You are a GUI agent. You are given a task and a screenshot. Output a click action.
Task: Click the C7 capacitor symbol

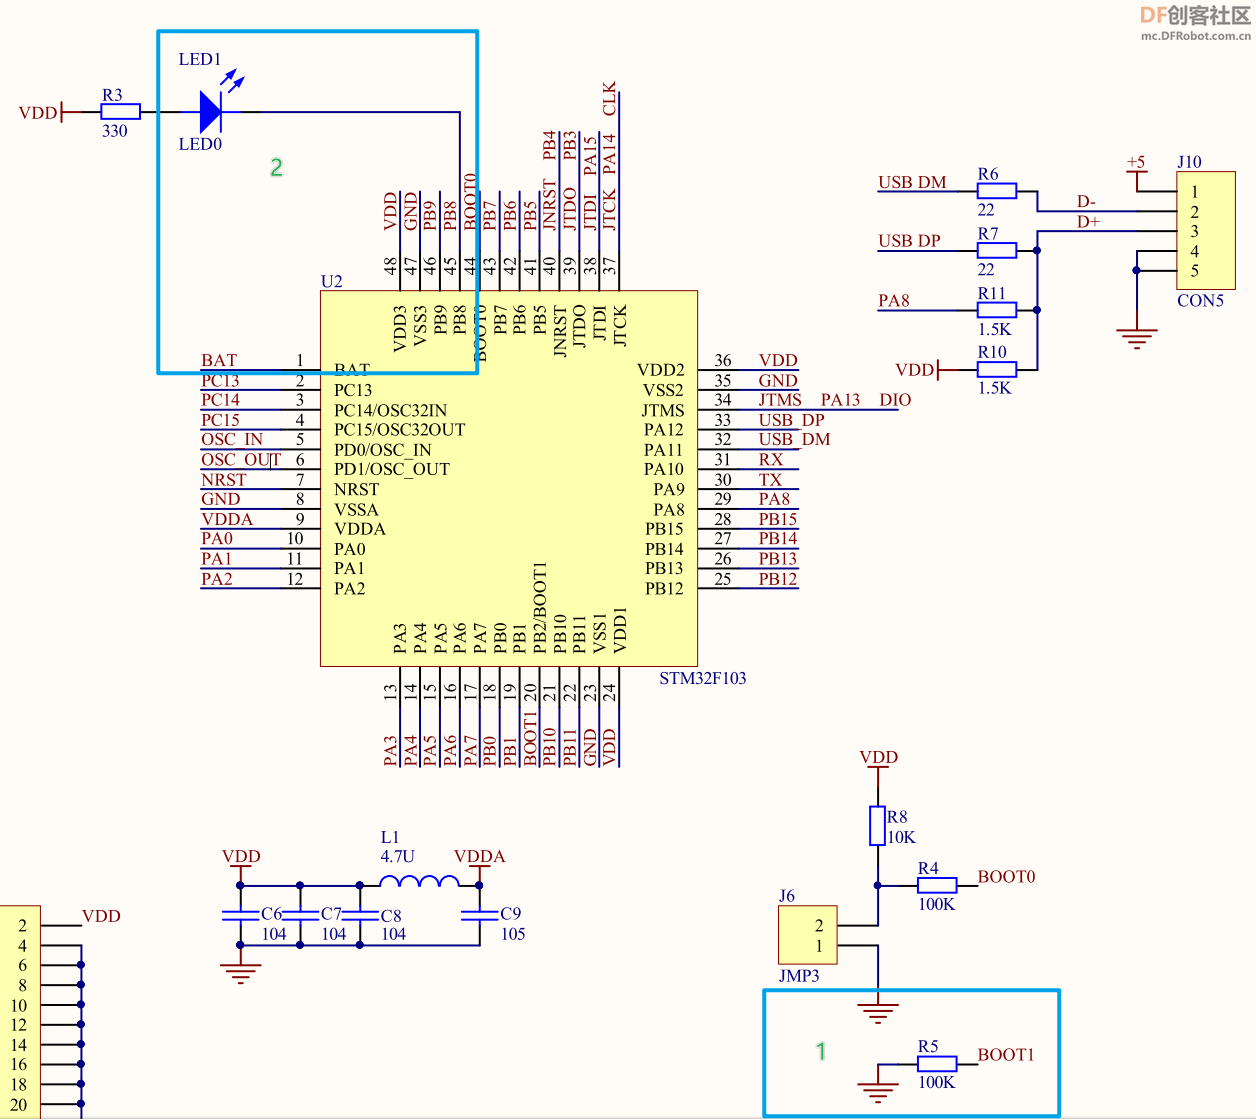(x=300, y=915)
